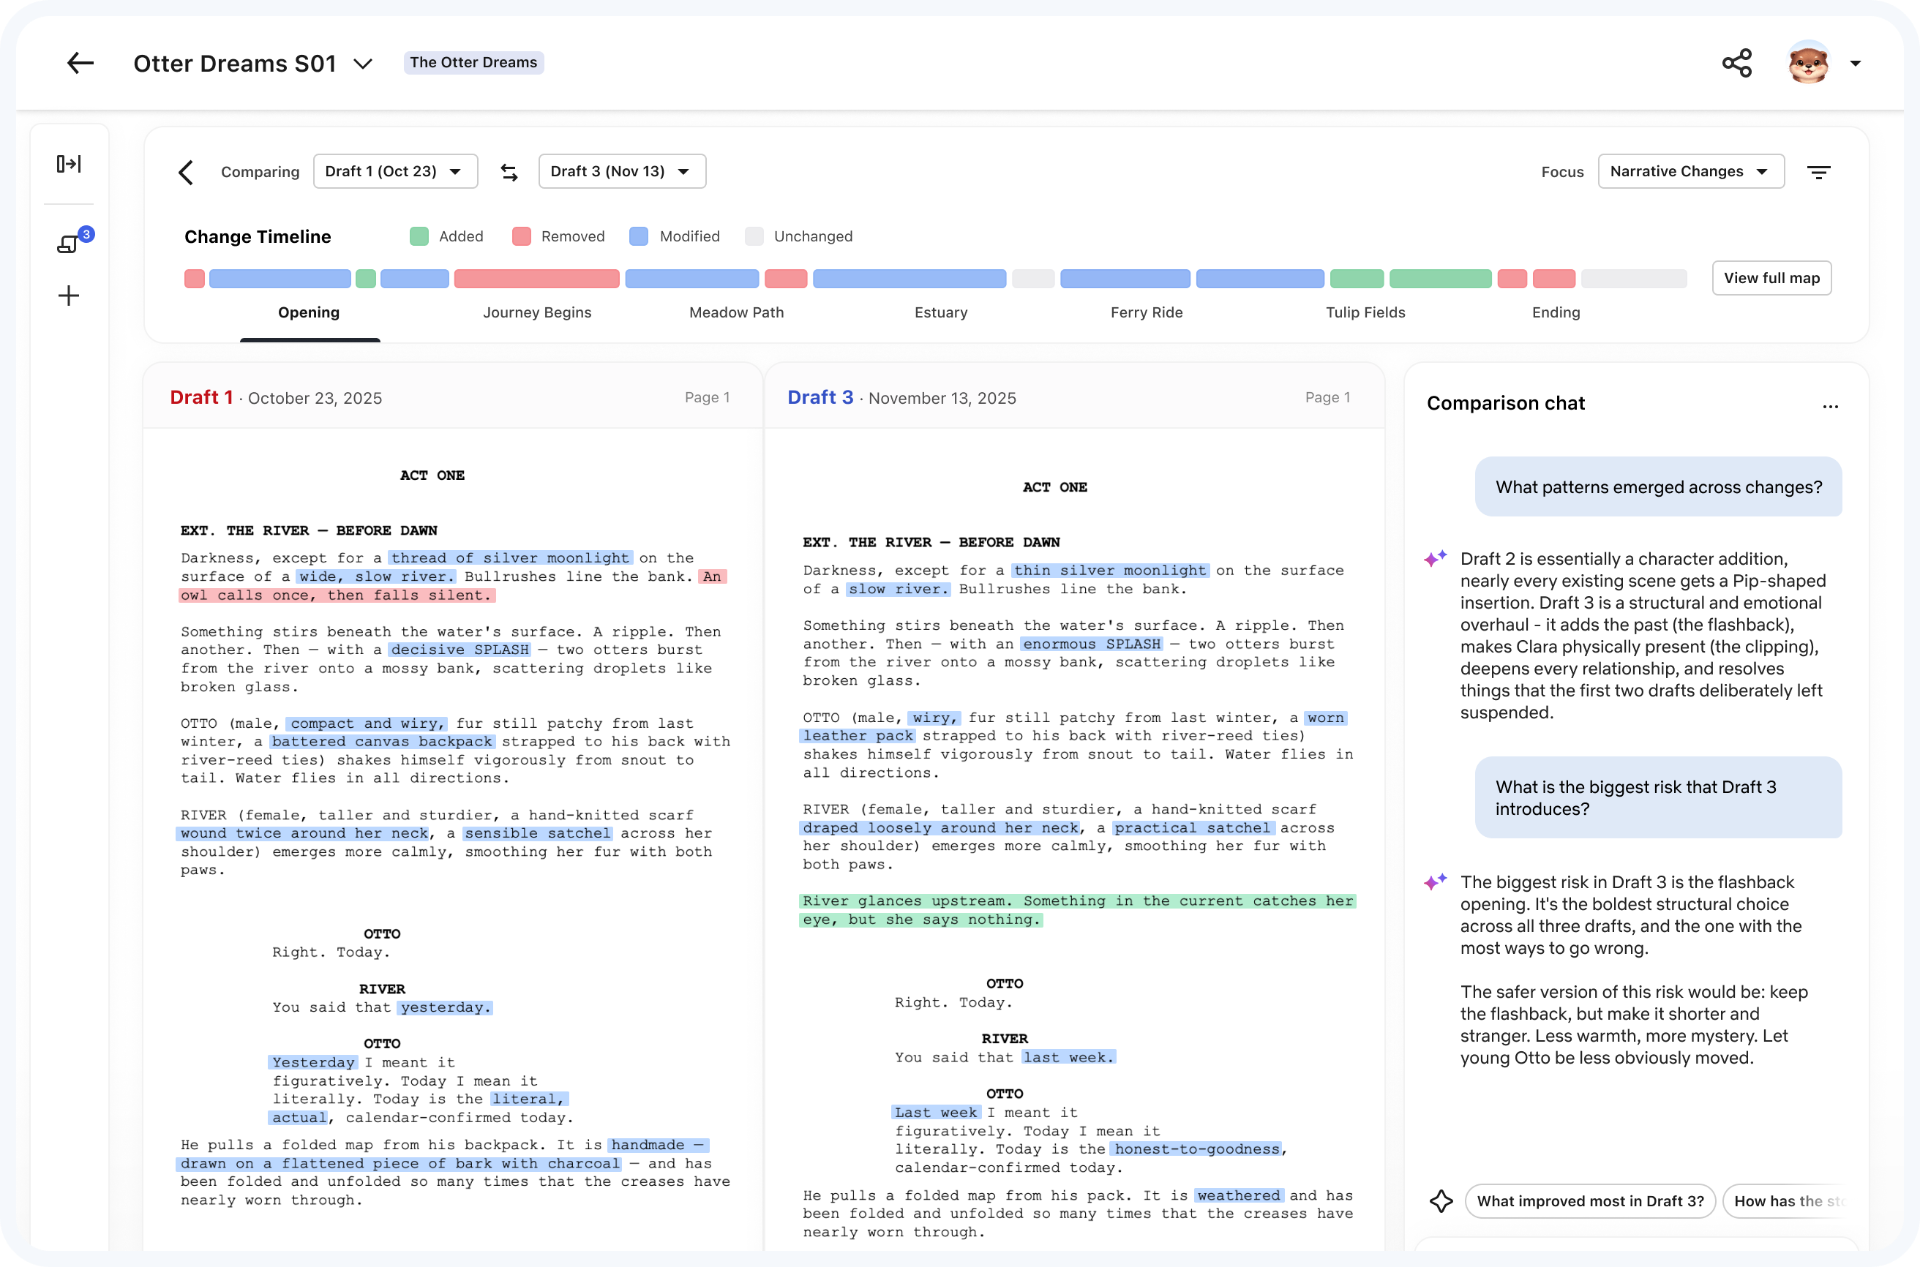Select the Opening timeline tab
The image size is (1920, 1267).
tap(309, 313)
